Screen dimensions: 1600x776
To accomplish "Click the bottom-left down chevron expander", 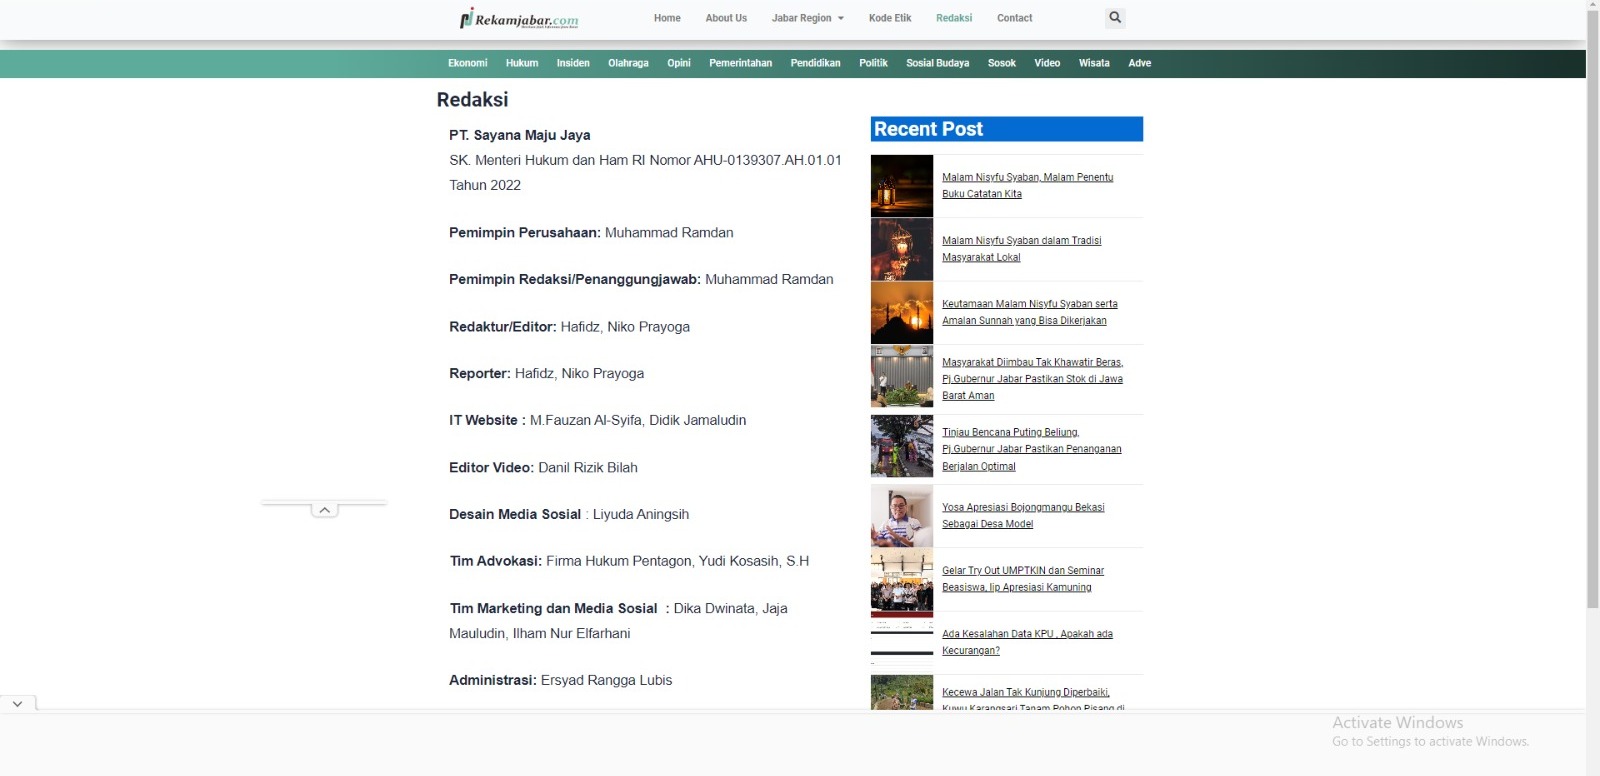I will (x=17, y=704).
